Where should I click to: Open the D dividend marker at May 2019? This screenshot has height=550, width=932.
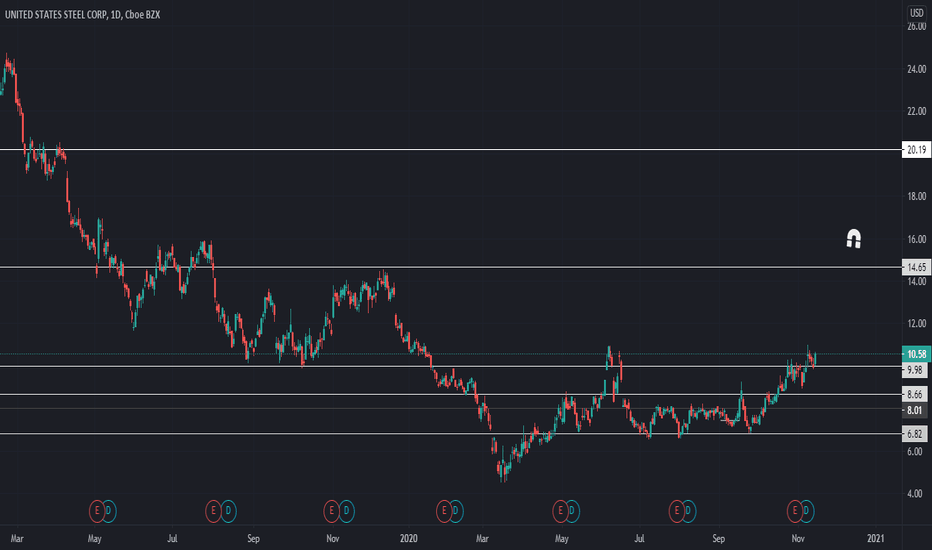pyautogui.click(x=108, y=511)
